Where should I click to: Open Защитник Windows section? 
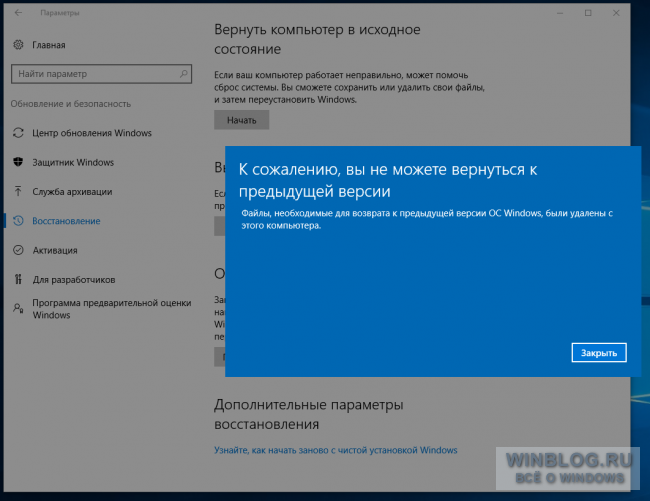pyautogui.click(x=73, y=162)
